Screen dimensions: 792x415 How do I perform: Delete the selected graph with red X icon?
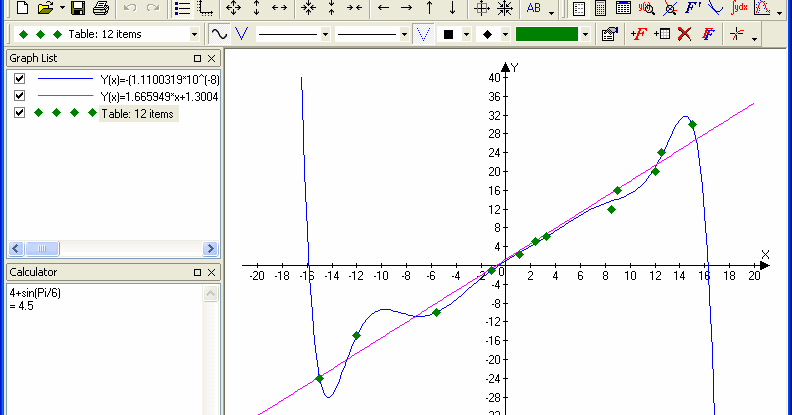click(684, 34)
